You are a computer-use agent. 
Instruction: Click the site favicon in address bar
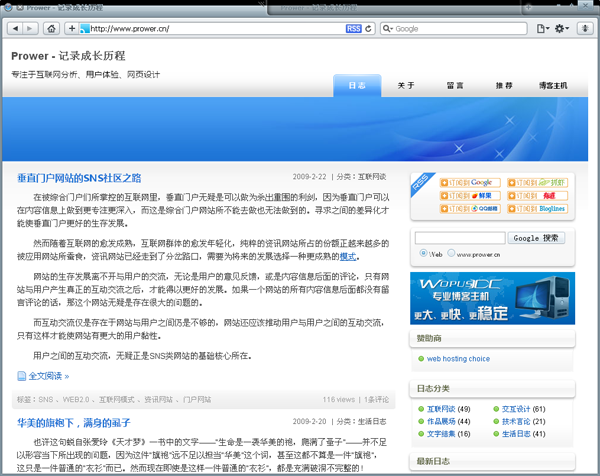coord(85,29)
